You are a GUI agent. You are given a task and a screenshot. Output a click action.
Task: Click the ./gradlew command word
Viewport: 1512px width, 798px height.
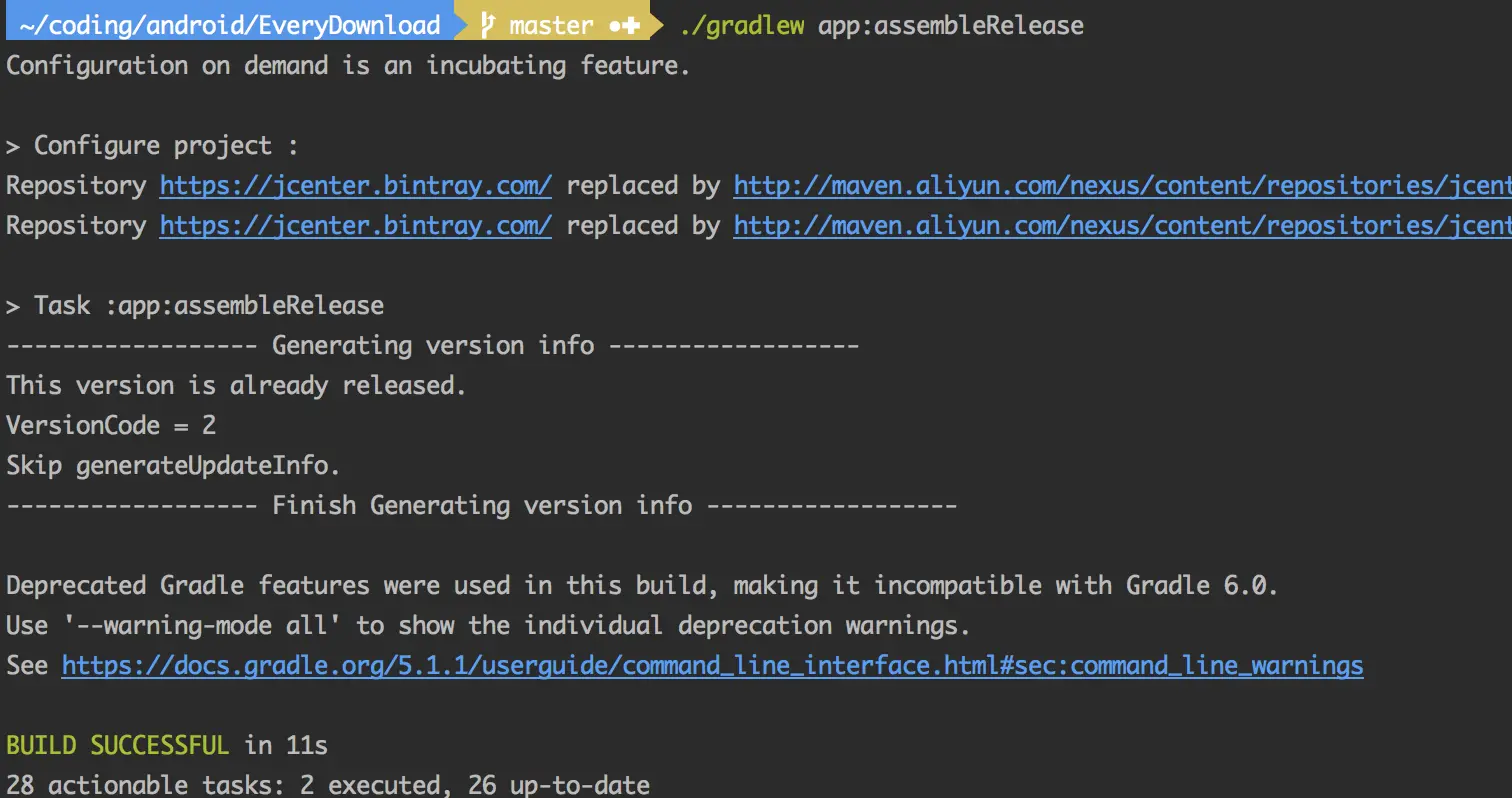coord(741,25)
